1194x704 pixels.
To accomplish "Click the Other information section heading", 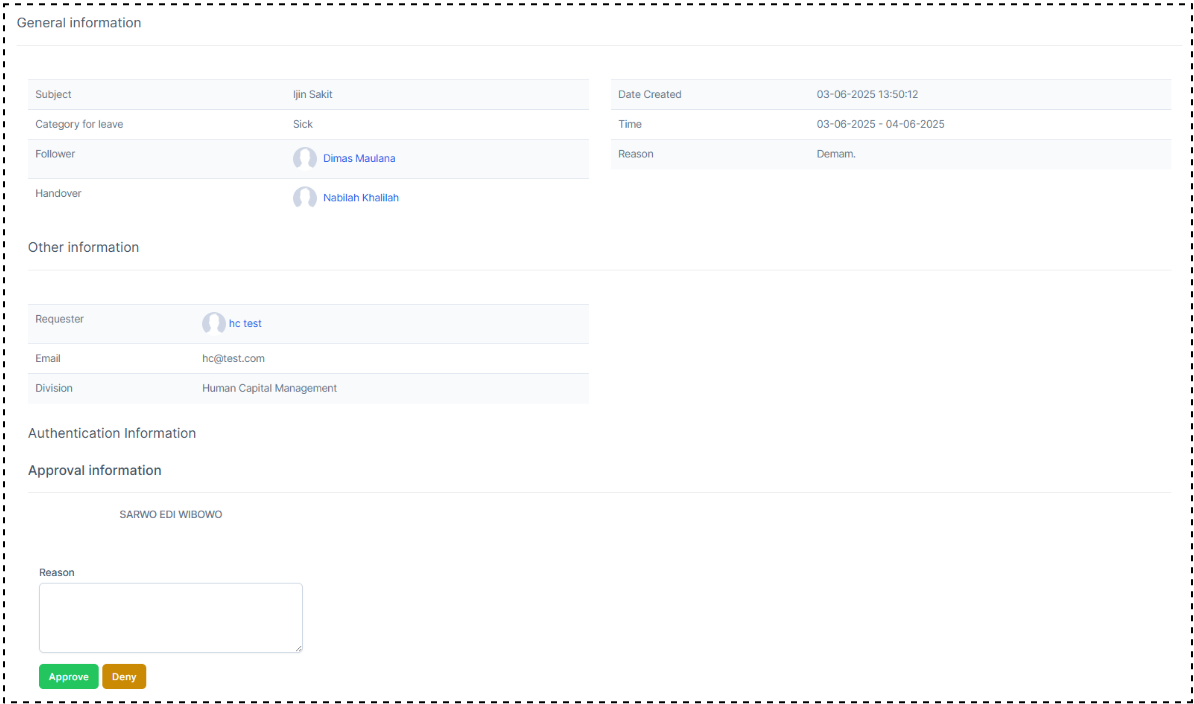I will (83, 247).
